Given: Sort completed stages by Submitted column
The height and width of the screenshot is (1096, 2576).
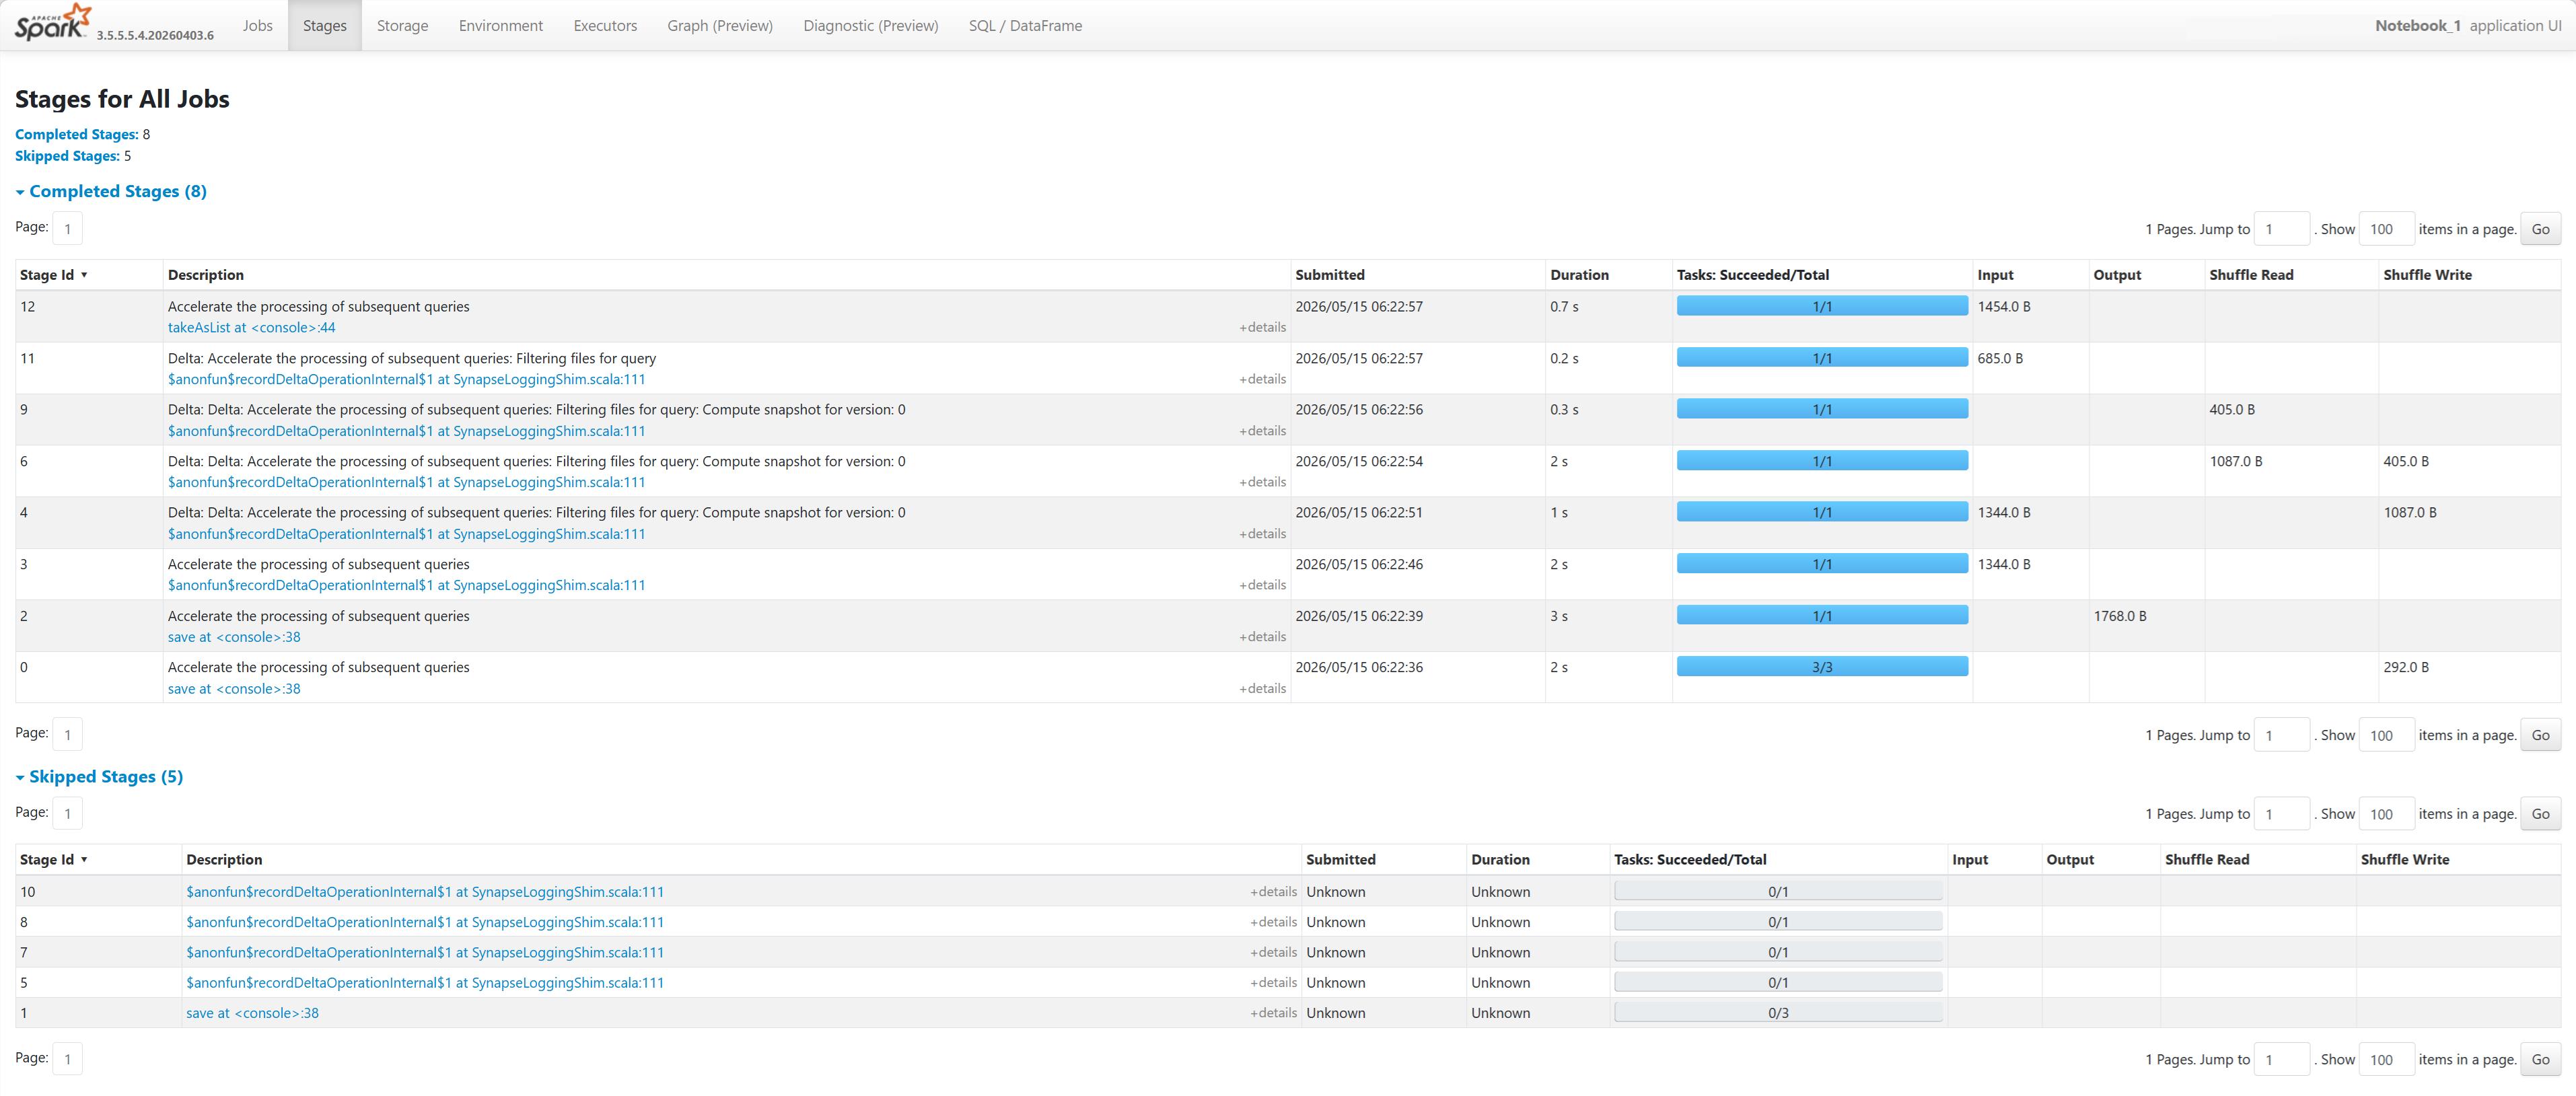Looking at the screenshot, I should (x=1329, y=275).
